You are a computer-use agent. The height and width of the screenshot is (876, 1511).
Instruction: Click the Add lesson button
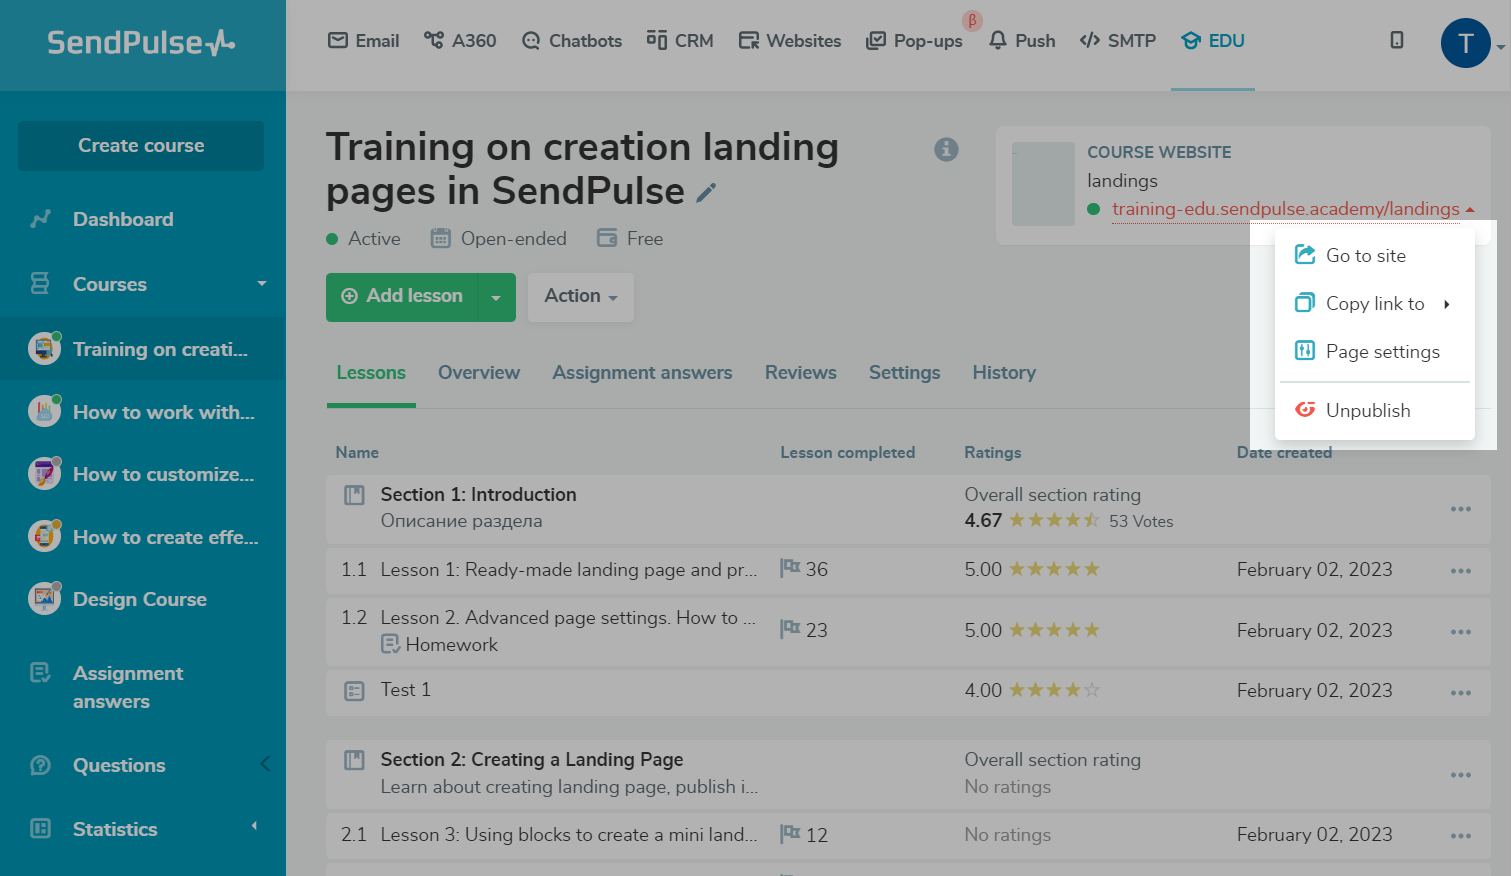pyautogui.click(x=402, y=297)
